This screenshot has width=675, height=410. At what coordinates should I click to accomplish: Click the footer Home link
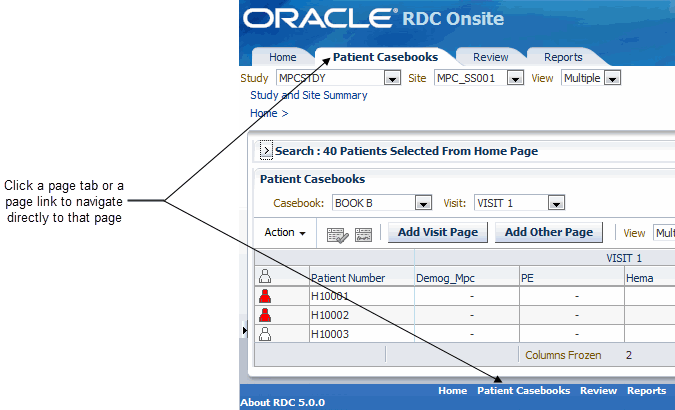point(452,391)
